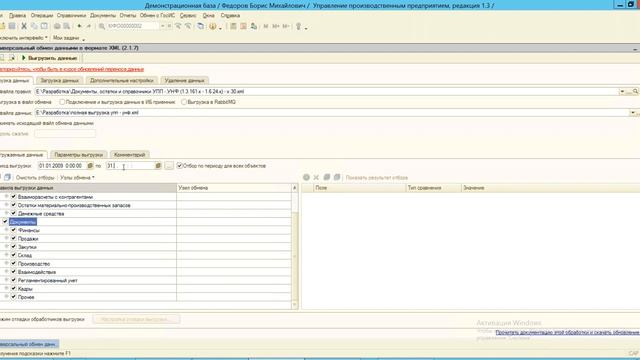The width and height of the screenshot is (640, 360).
Task: Open the Сервис menu
Action: click(188, 16)
